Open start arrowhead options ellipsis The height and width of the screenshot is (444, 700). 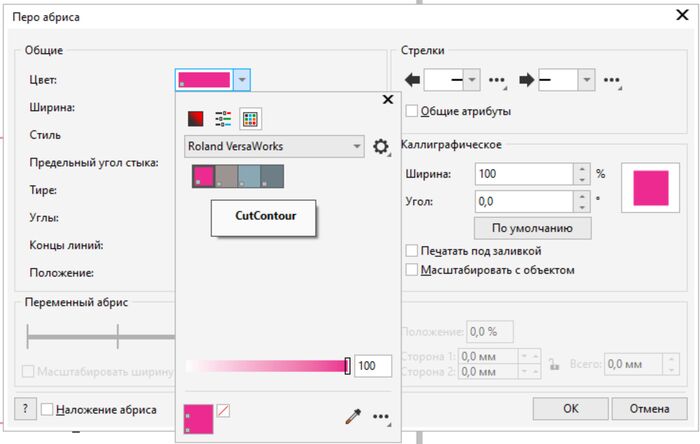coord(497,80)
